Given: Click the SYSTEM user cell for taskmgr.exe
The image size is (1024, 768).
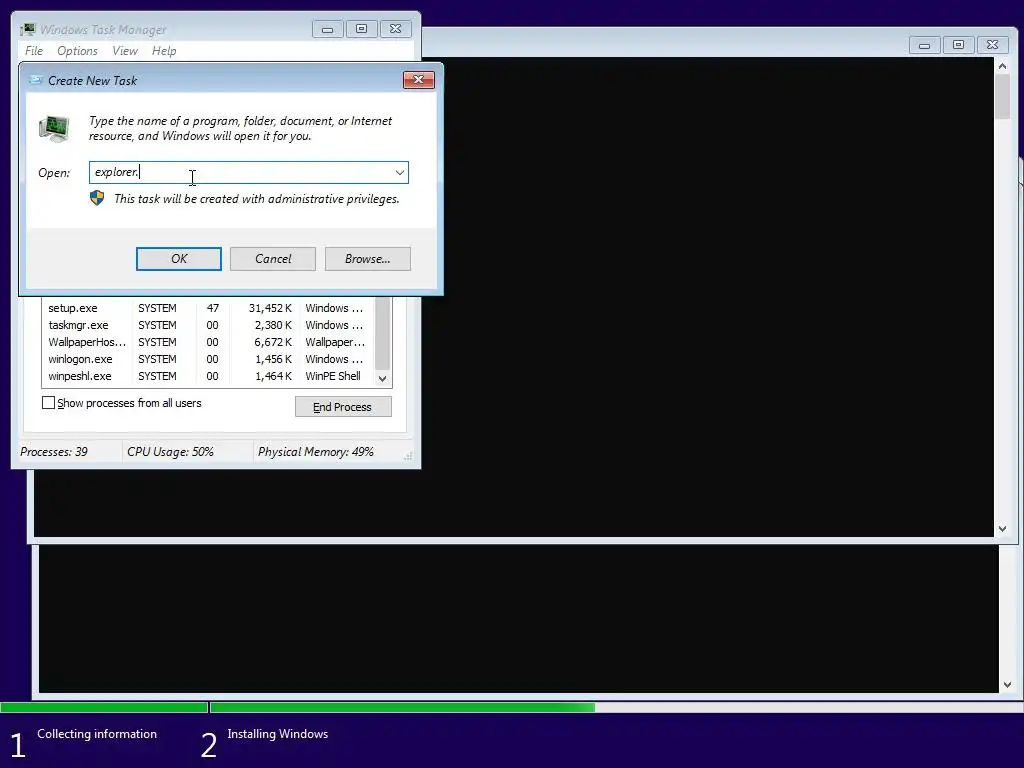Looking at the screenshot, I should pos(157,325).
